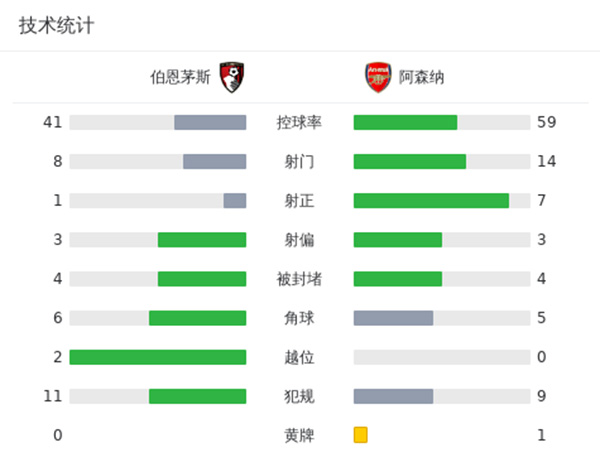This screenshot has height=462, width=600.
Task: Click the Arsenal club crest
Action: pos(377,78)
